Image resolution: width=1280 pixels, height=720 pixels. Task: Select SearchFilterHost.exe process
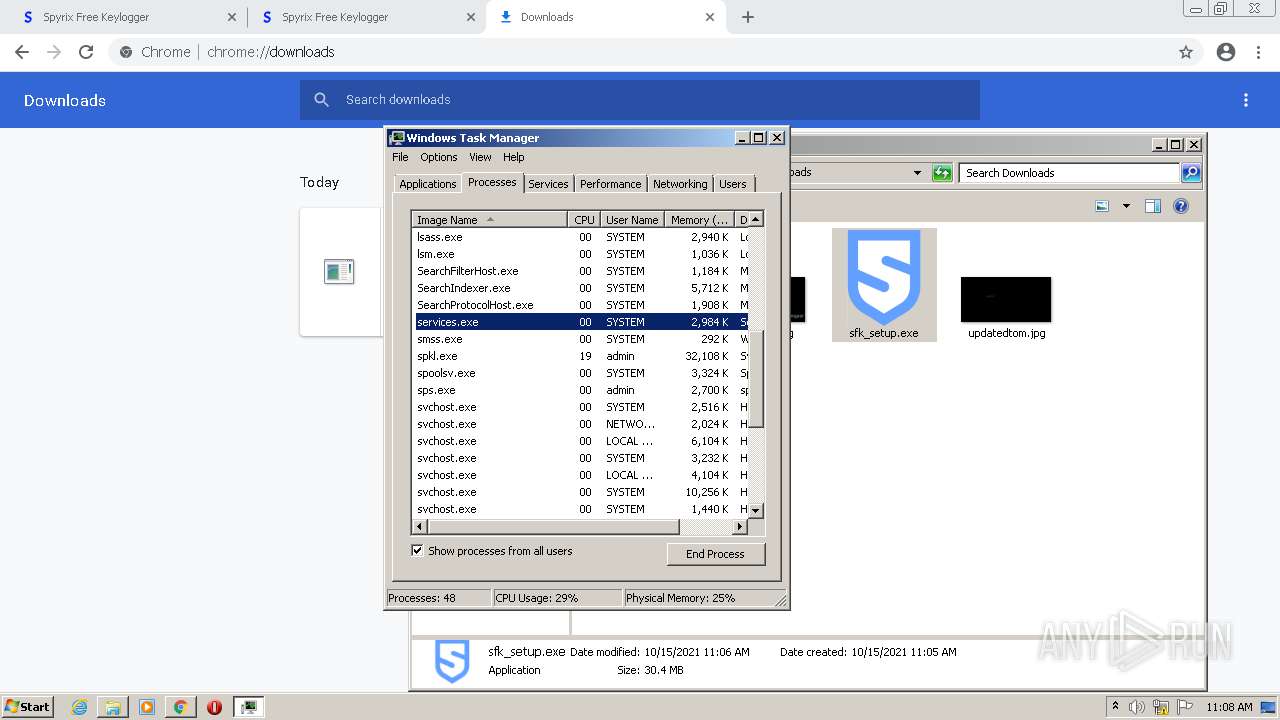[581, 271]
